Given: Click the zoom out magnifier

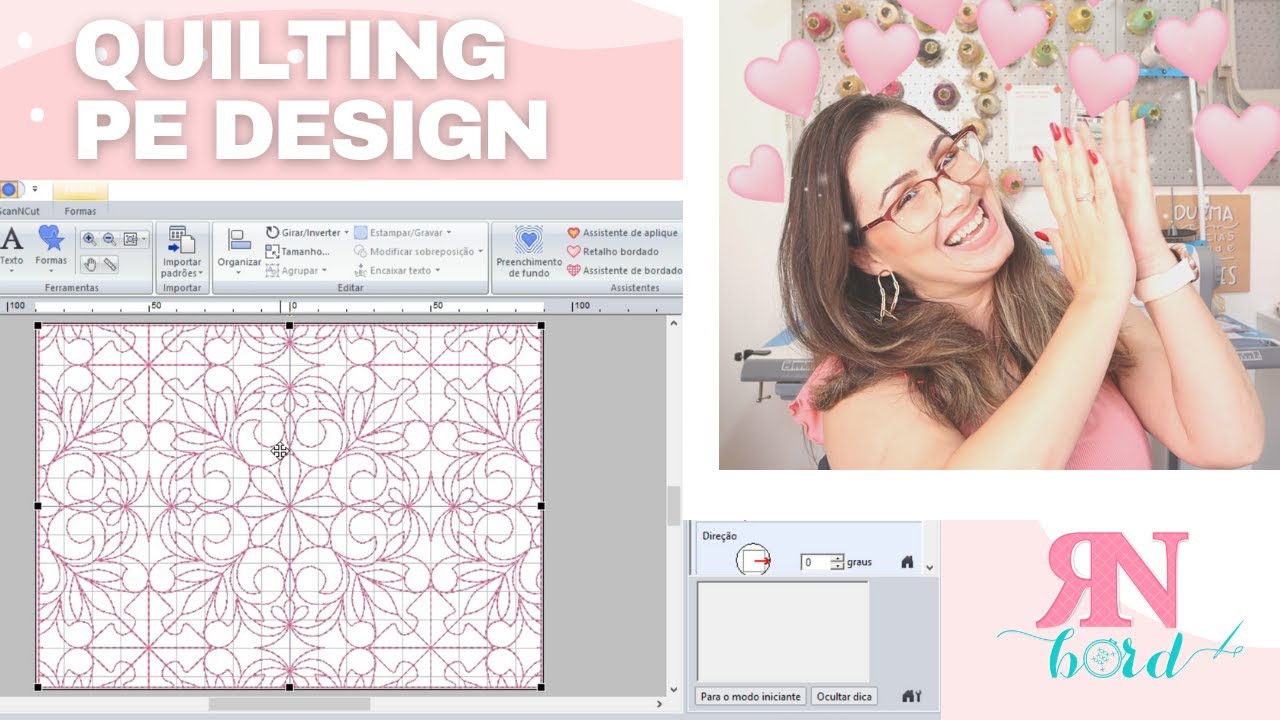Looking at the screenshot, I should pos(109,239).
